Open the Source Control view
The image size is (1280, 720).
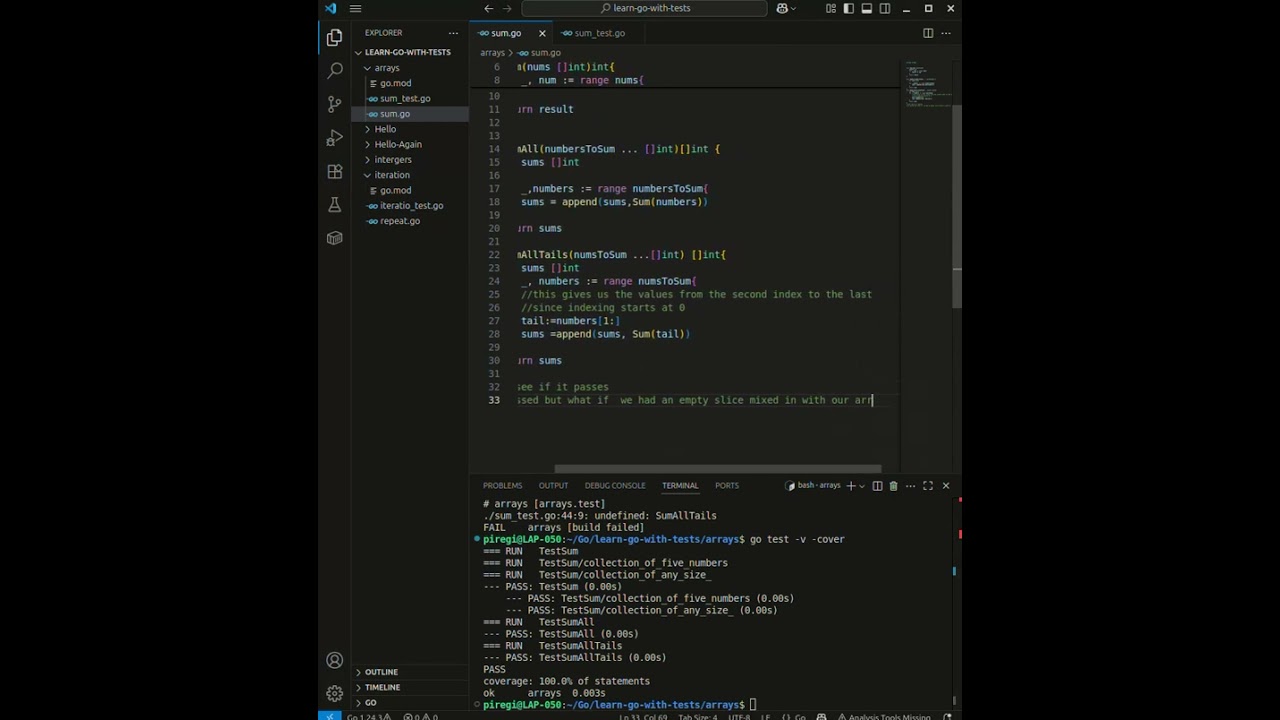click(x=334, y=104)
